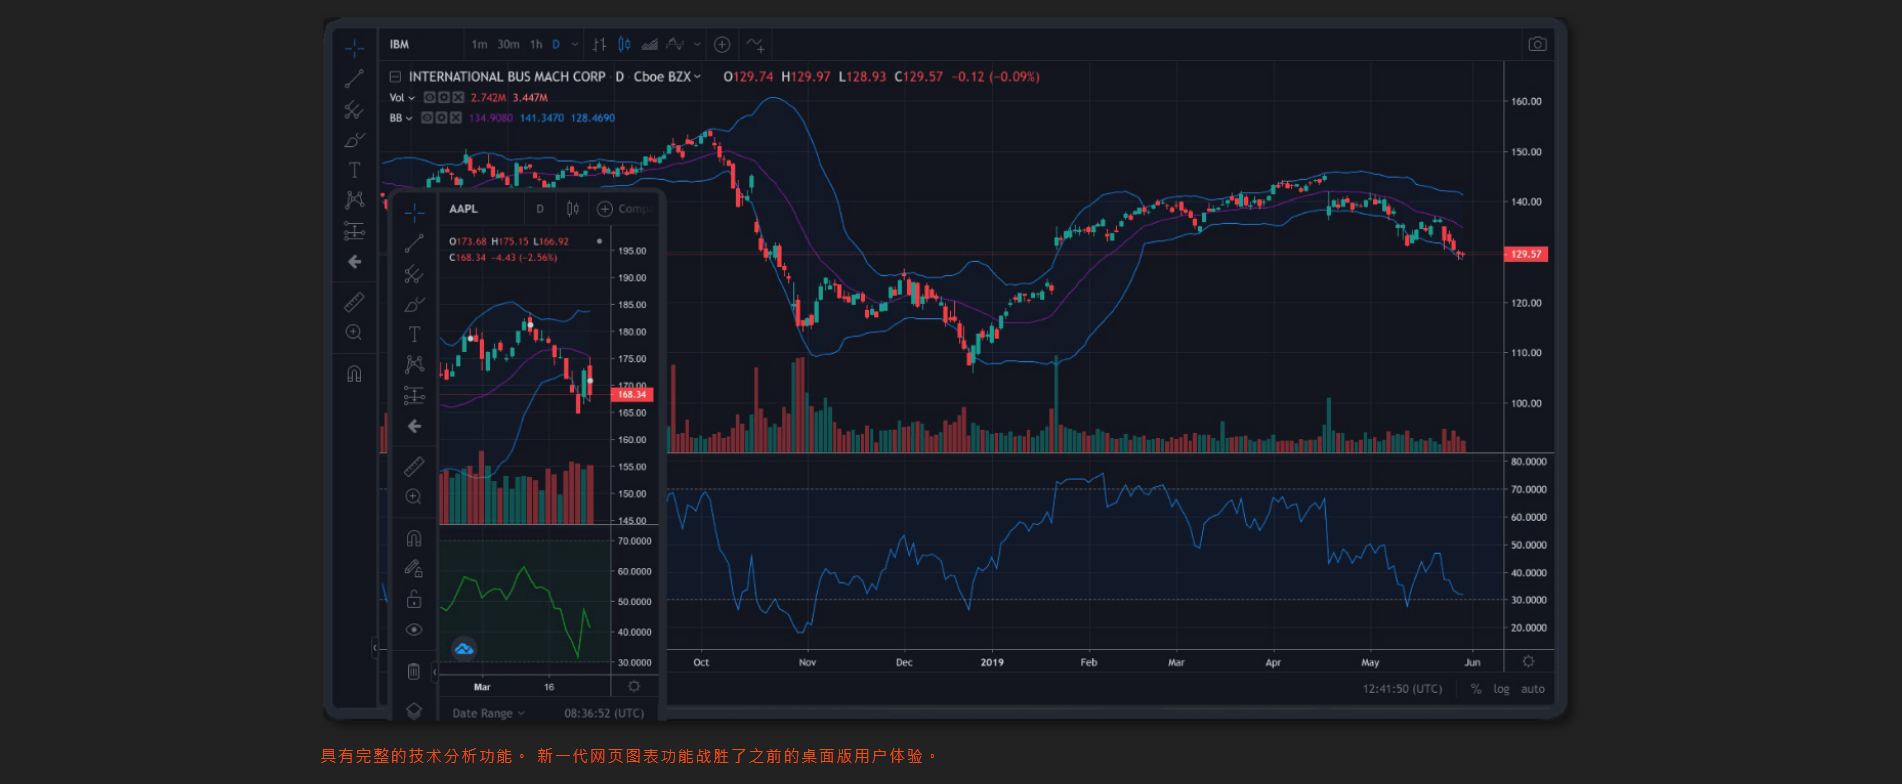The height and width of the screenshot is (784, 1902).
Task: Toggle log scale in IBM chart
Action: [x=1501, y=689]
